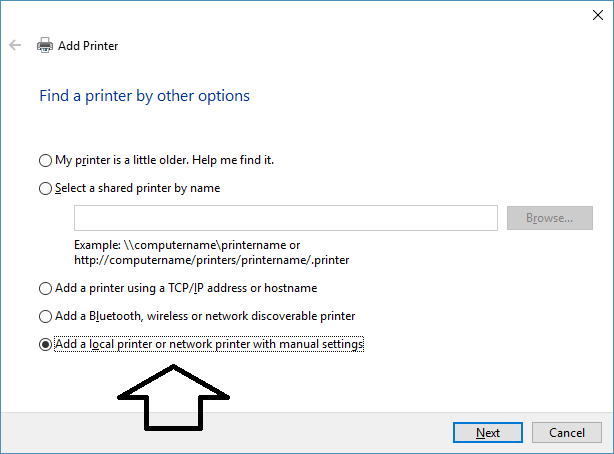Click the back arrow in the title bar
Image resolution: width=614 pixels, height=454 pixels.
click(x=15, y=45)
